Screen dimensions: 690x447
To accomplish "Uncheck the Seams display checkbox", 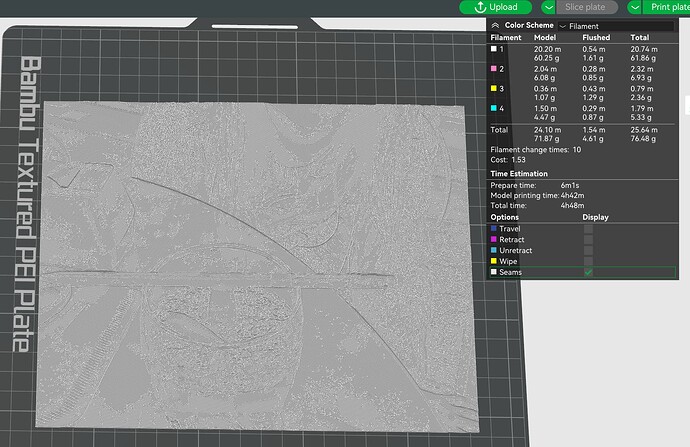I will (x=588, y=272).
